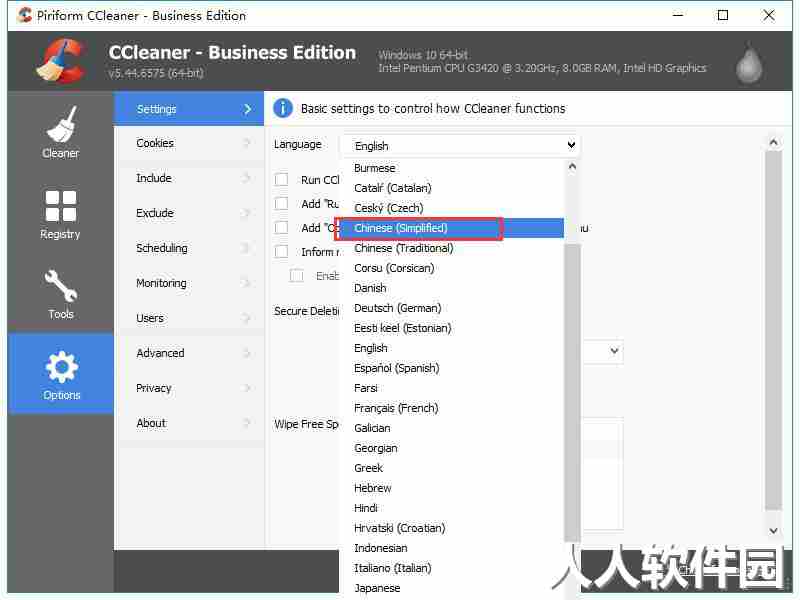Choose Danish language option
Screen dimensions: 800x600
click(x=452, y=288)
